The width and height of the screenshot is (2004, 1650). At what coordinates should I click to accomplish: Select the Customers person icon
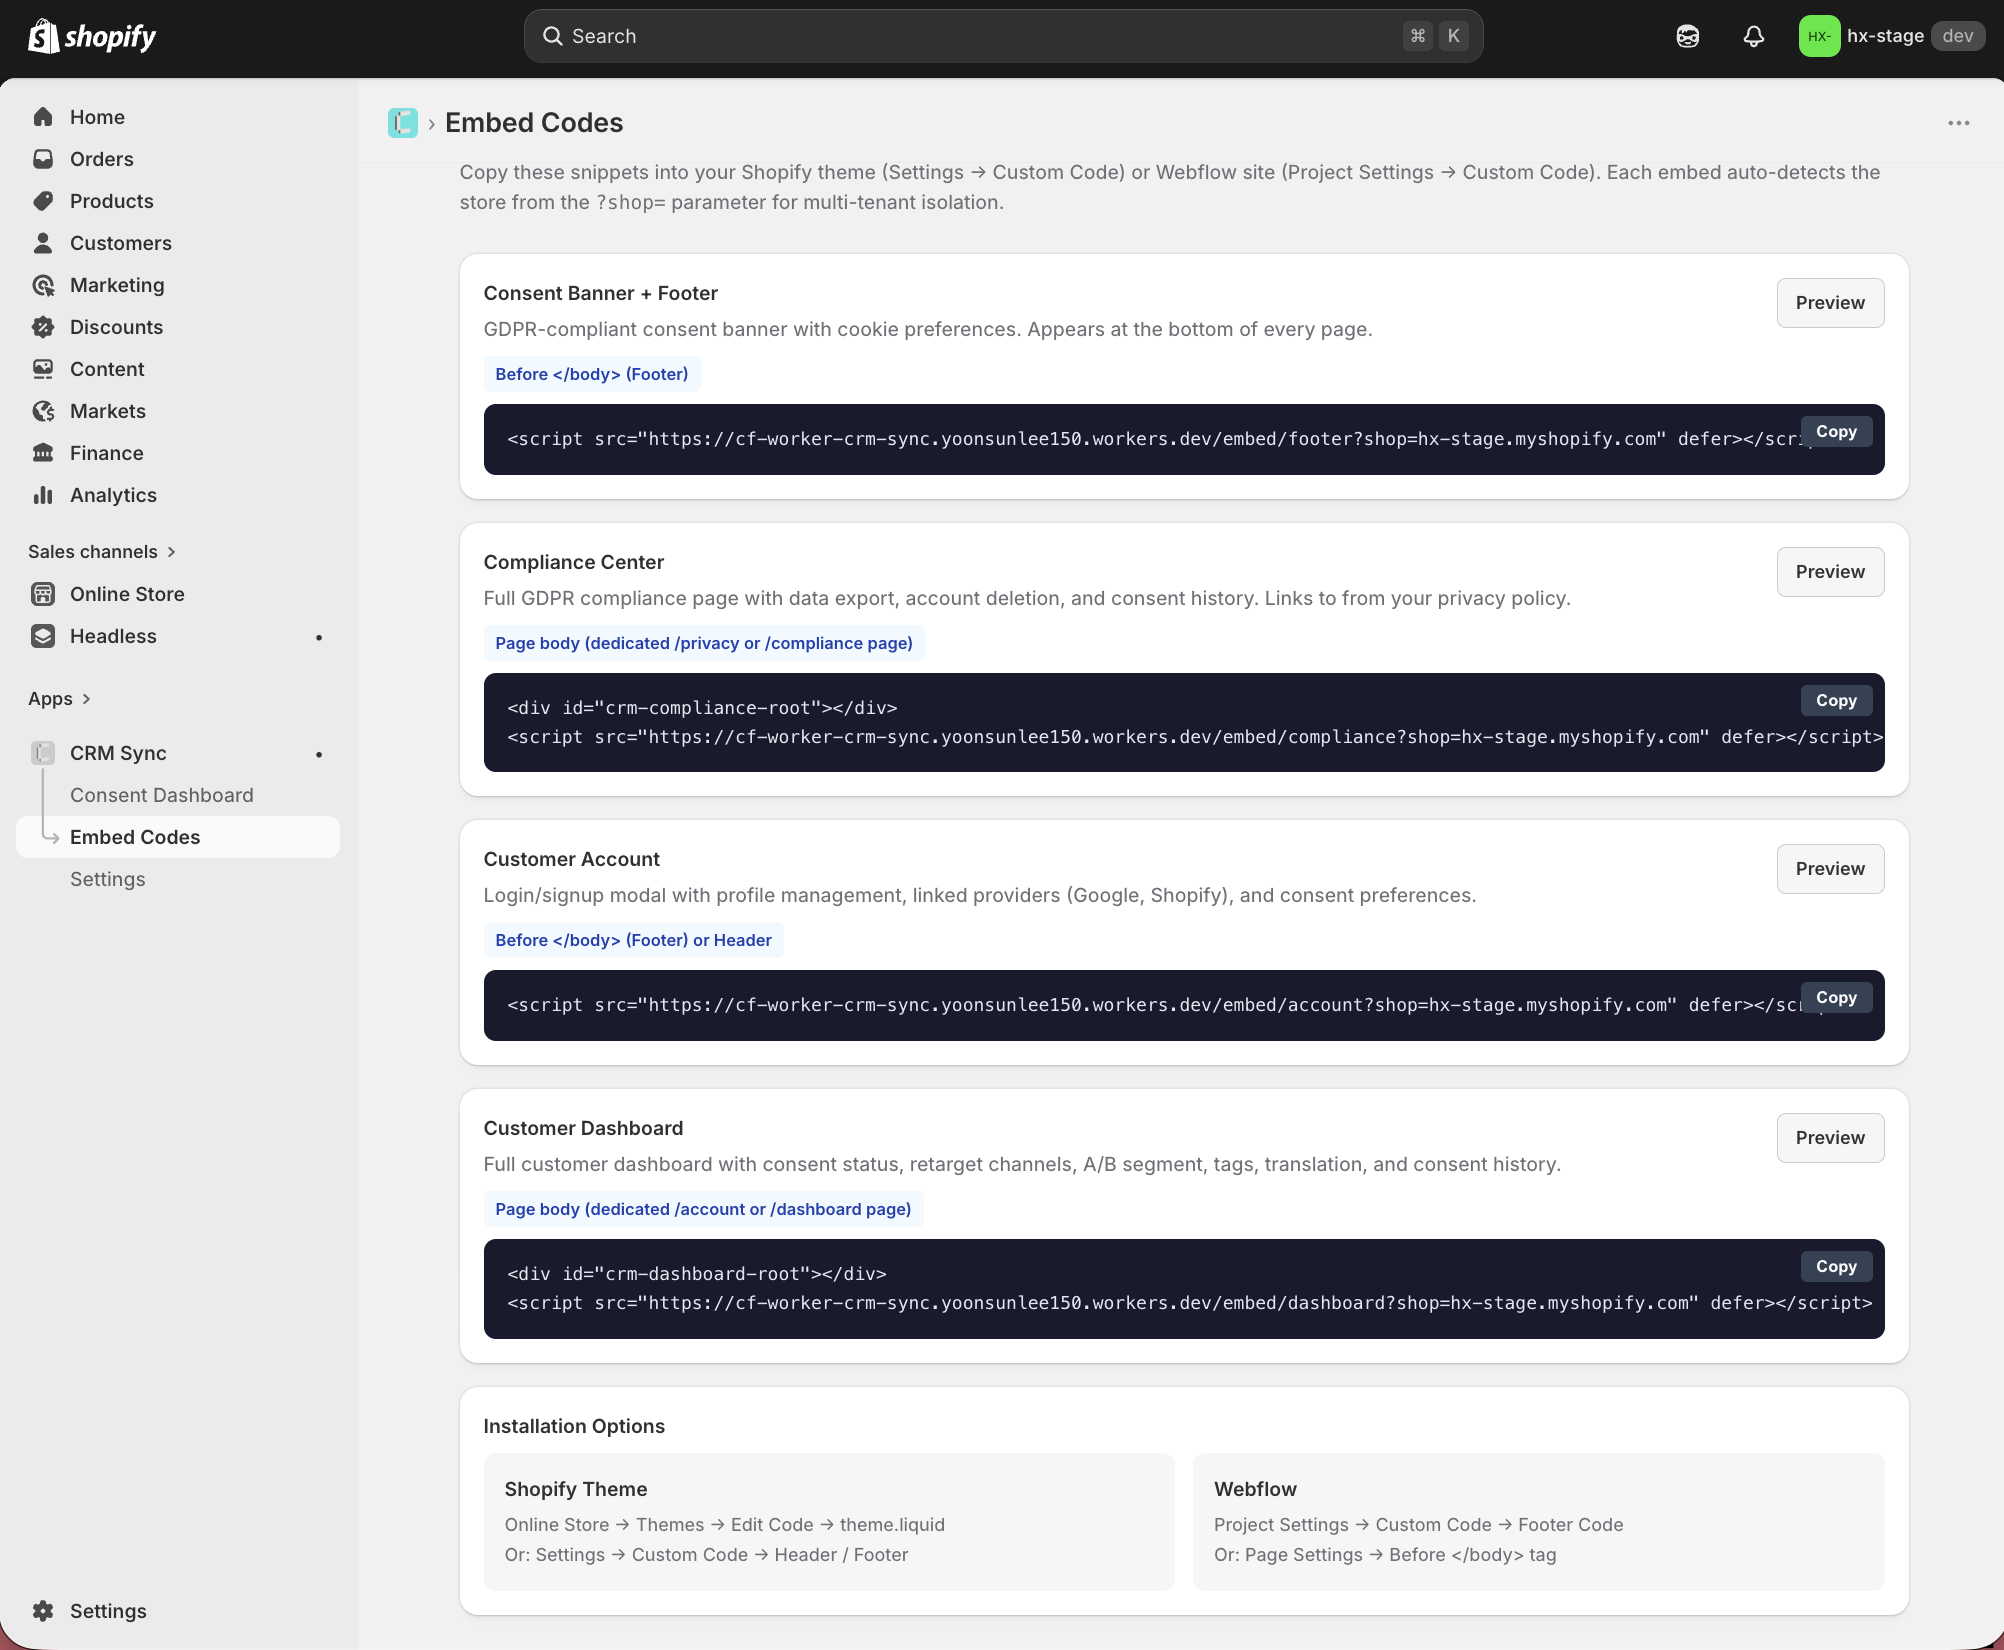(43, 243)
